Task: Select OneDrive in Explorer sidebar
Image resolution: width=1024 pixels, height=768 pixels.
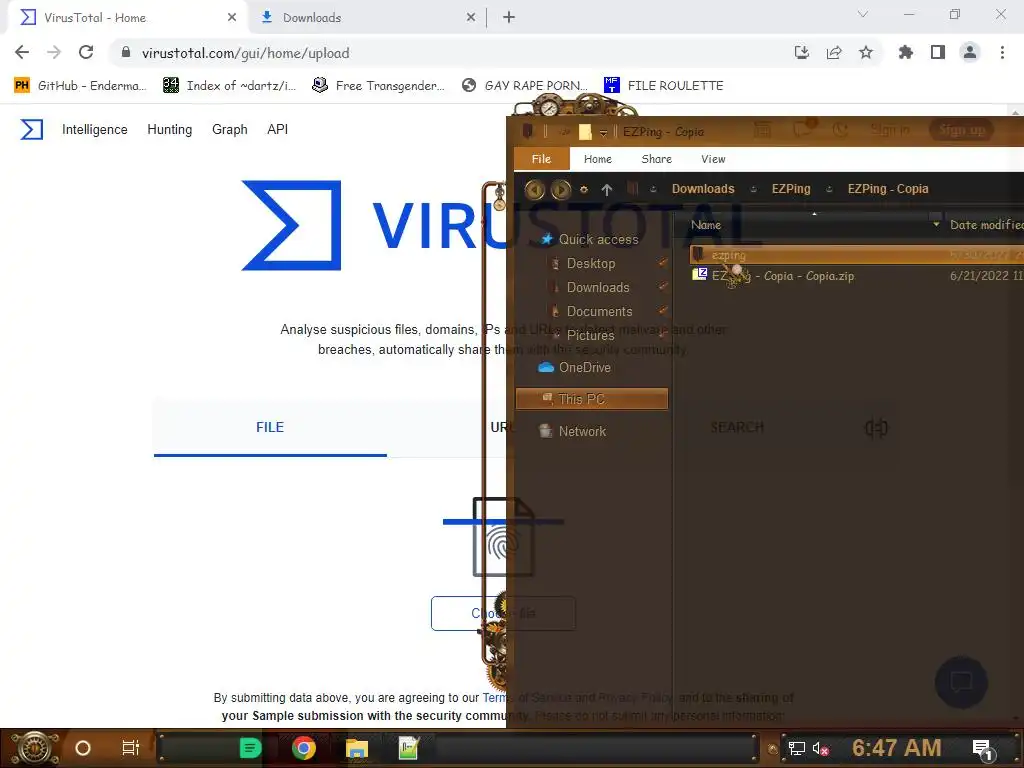Action: (575, 367)
